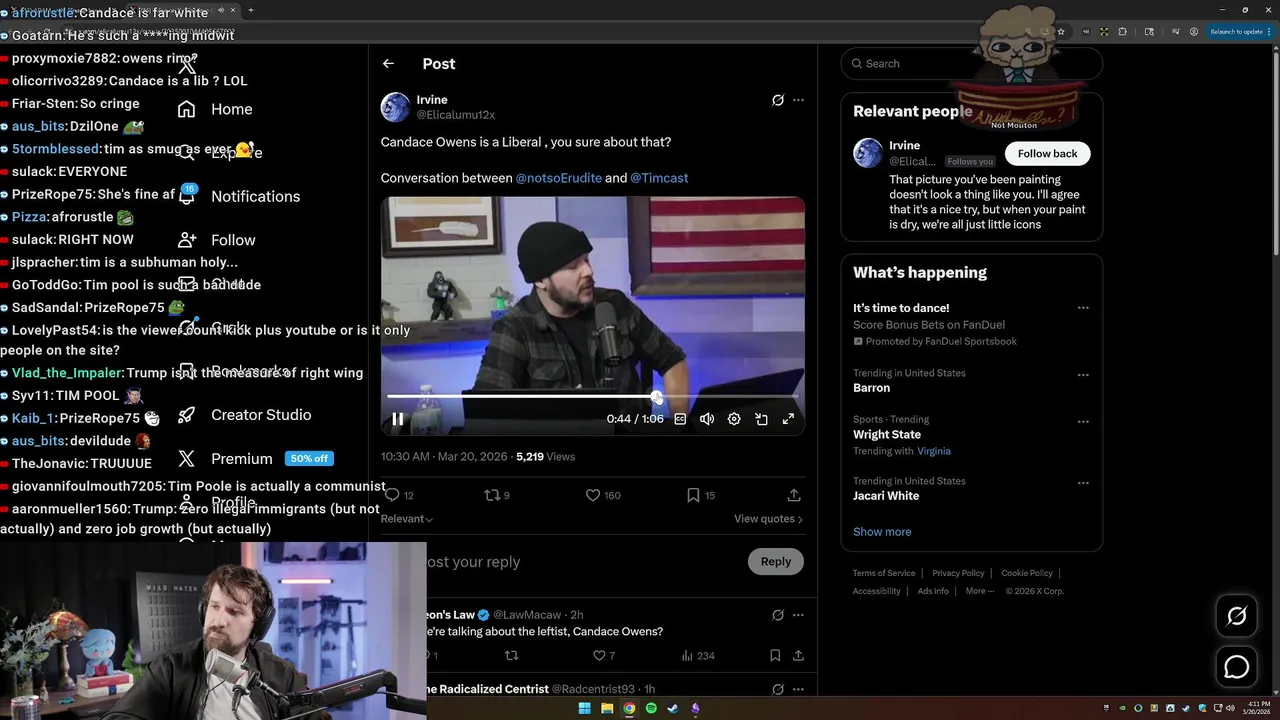The height and width of the screenshot is (720, 1280).
Task: Bookmark the LawMacaw reply
Action: [x=775, y=656]
